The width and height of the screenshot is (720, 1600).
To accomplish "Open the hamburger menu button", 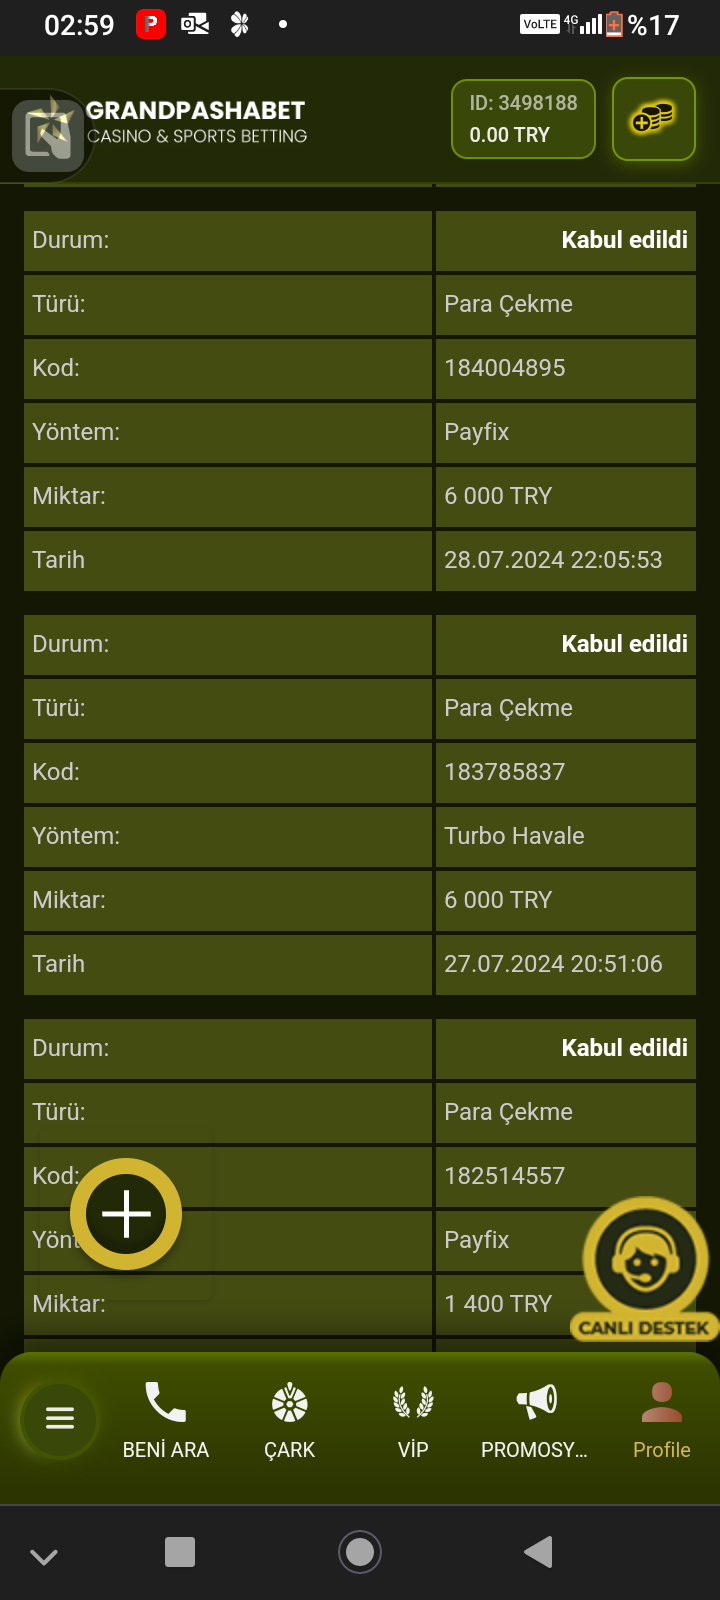I will [60, 1418].
